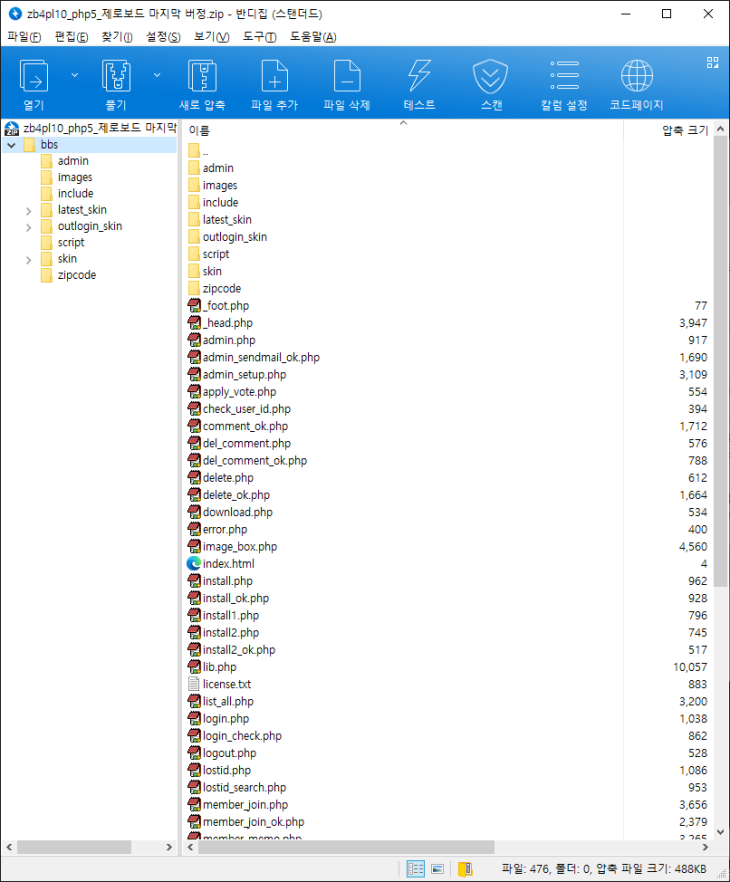This screenshot has width=730, height=882.
Task: Click the Codepage globe icon
Action: click(x=637, y=75)
